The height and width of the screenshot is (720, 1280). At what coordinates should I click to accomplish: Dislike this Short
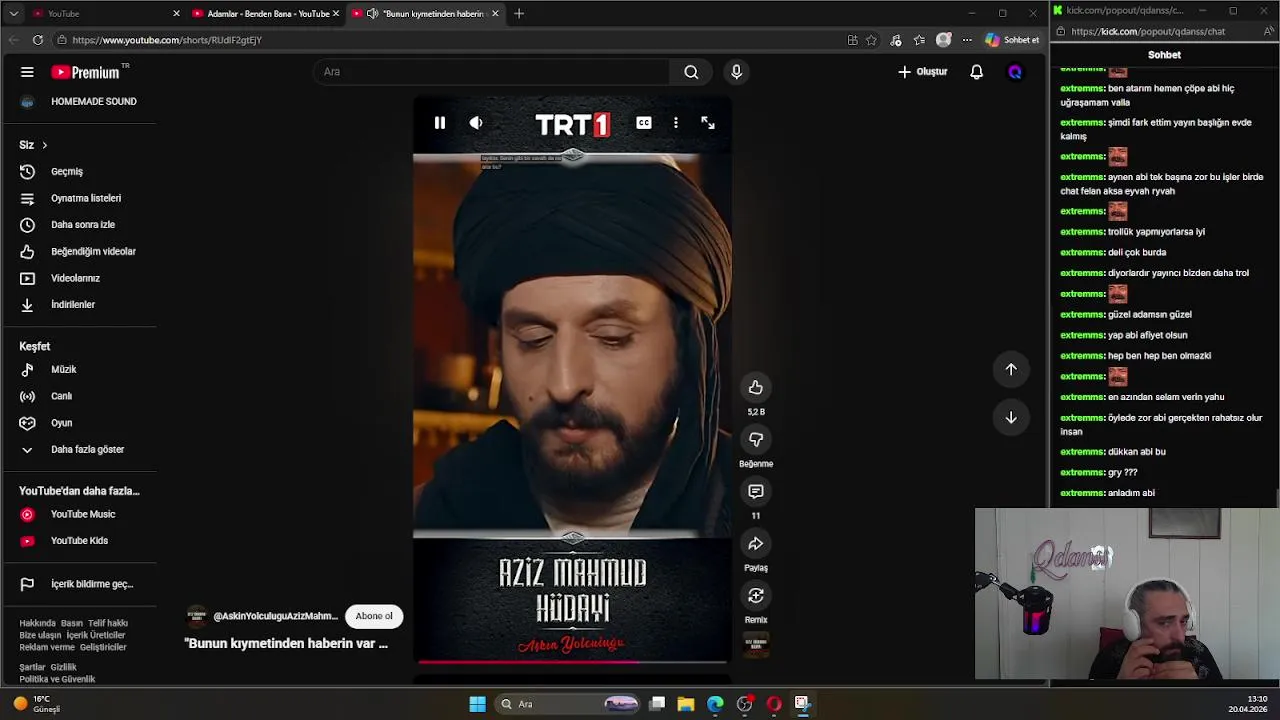click(756, 440)
